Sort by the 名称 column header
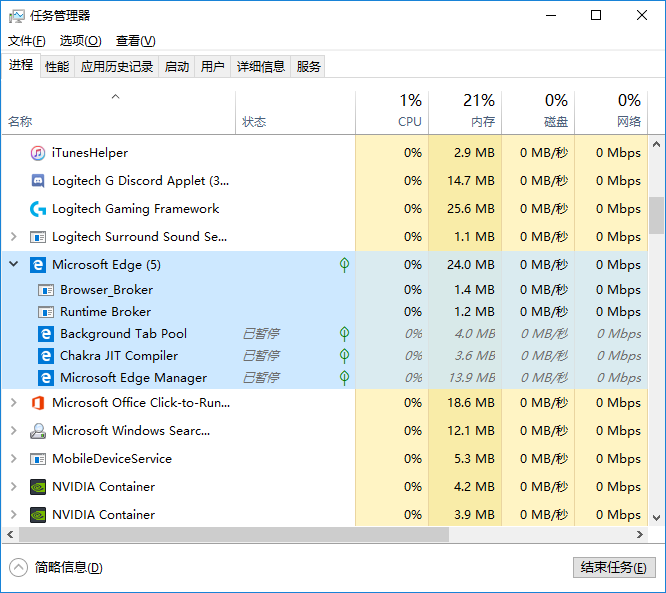 click(x=119, y=113)
